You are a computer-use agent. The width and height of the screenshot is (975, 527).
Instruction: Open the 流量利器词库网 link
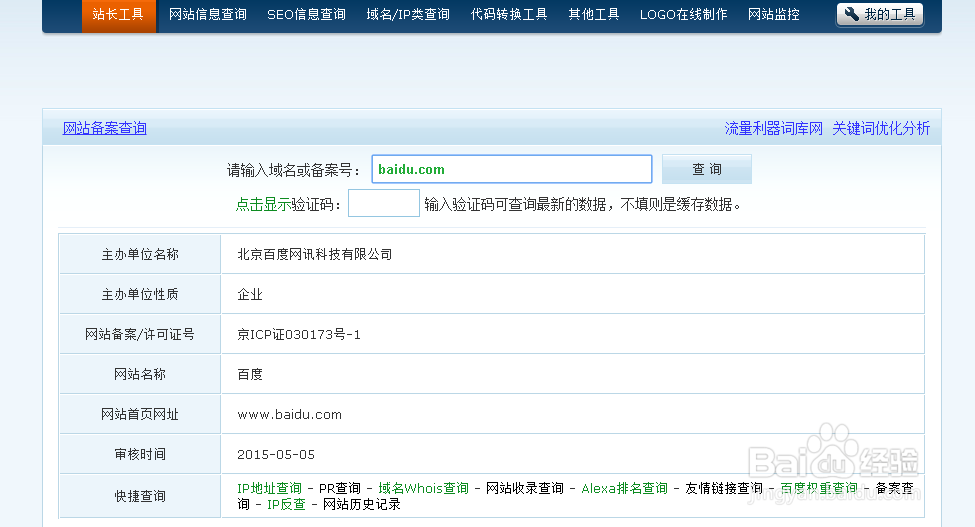[x=774, y=129]
